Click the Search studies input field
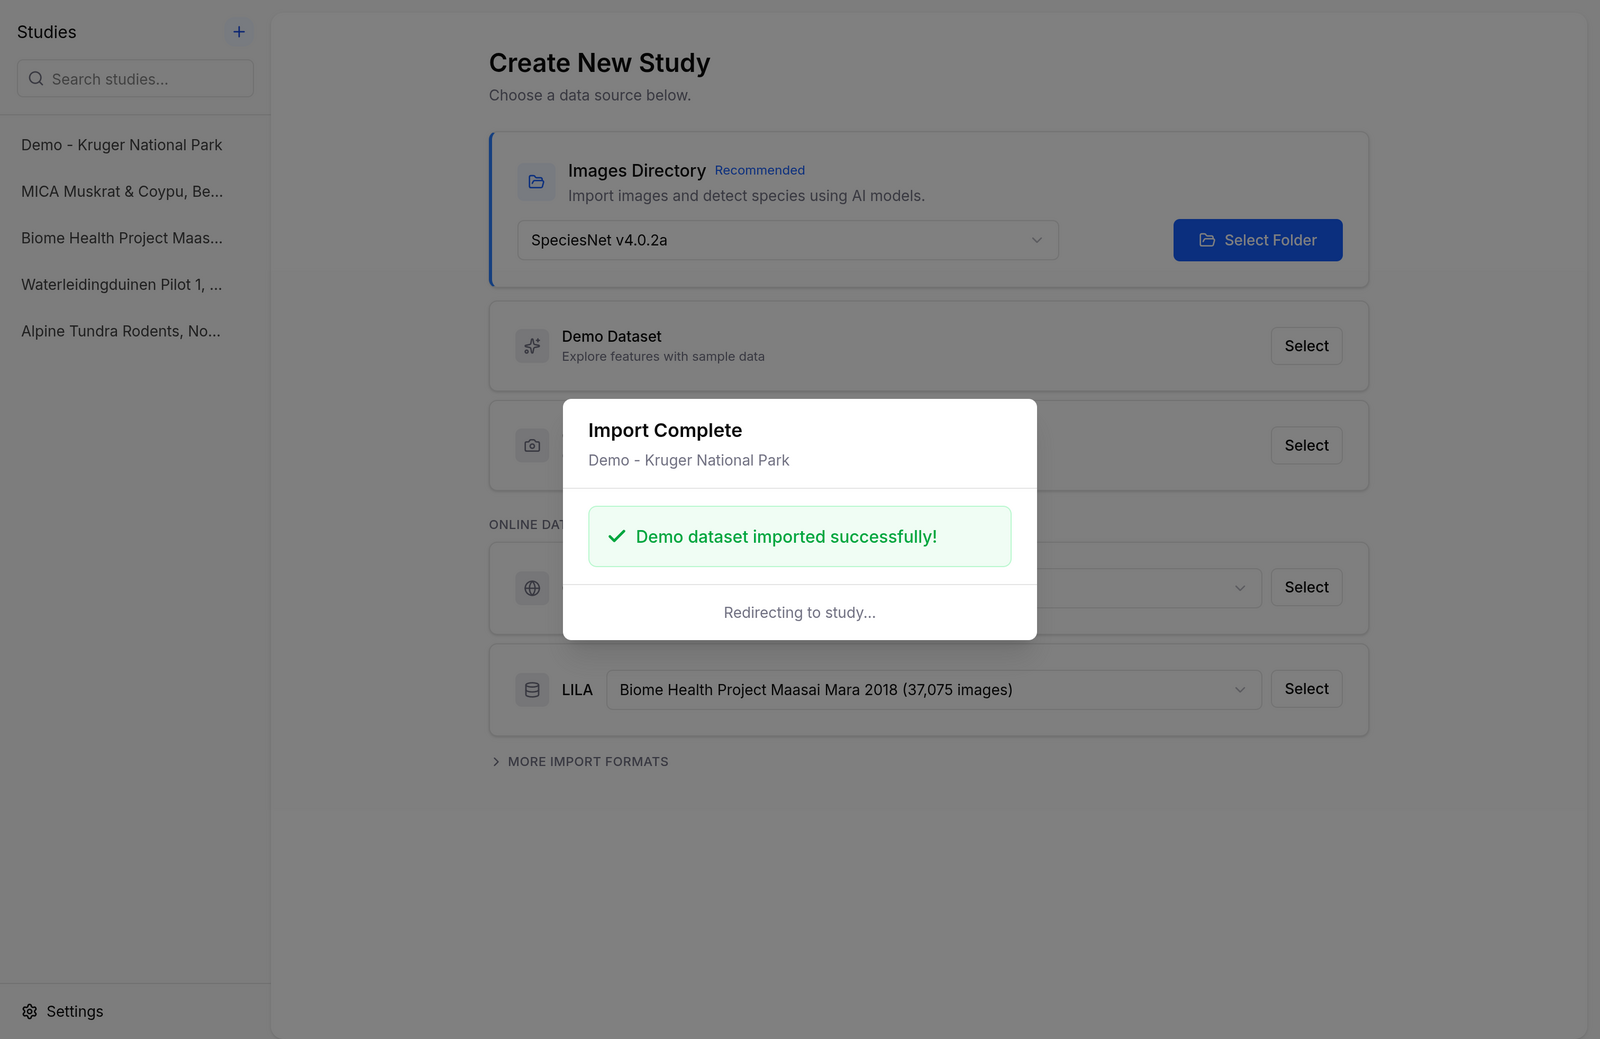Screen dimensions: 1600x1039 (x=135, y=78)
